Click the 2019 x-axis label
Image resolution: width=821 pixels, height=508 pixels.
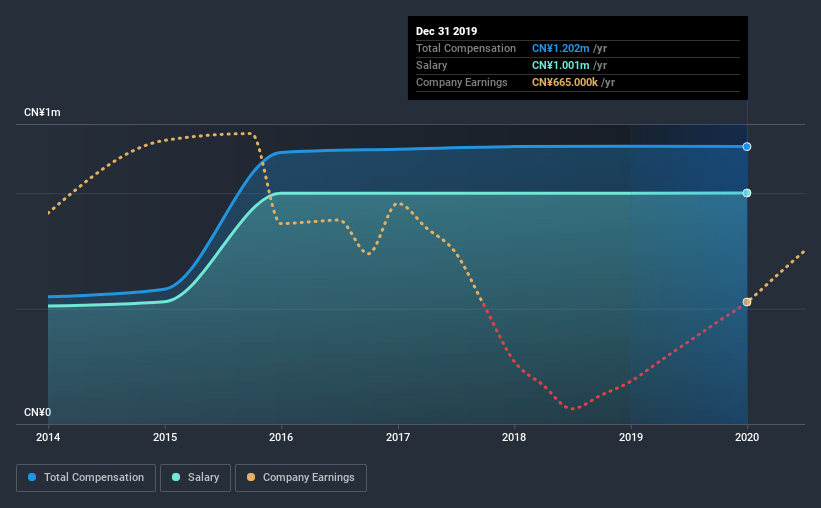631,437
